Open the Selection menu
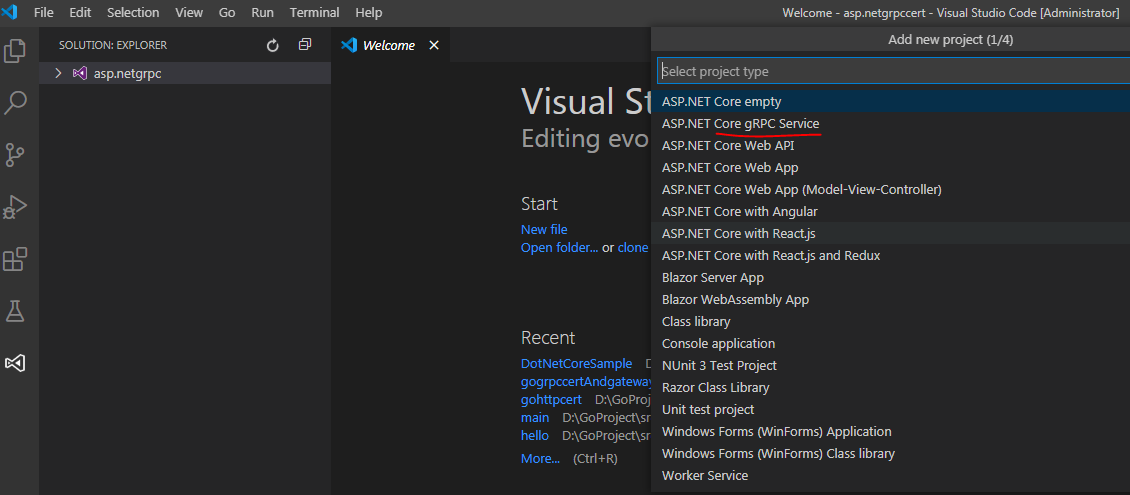1130x495 pixels. click(133, 13)
